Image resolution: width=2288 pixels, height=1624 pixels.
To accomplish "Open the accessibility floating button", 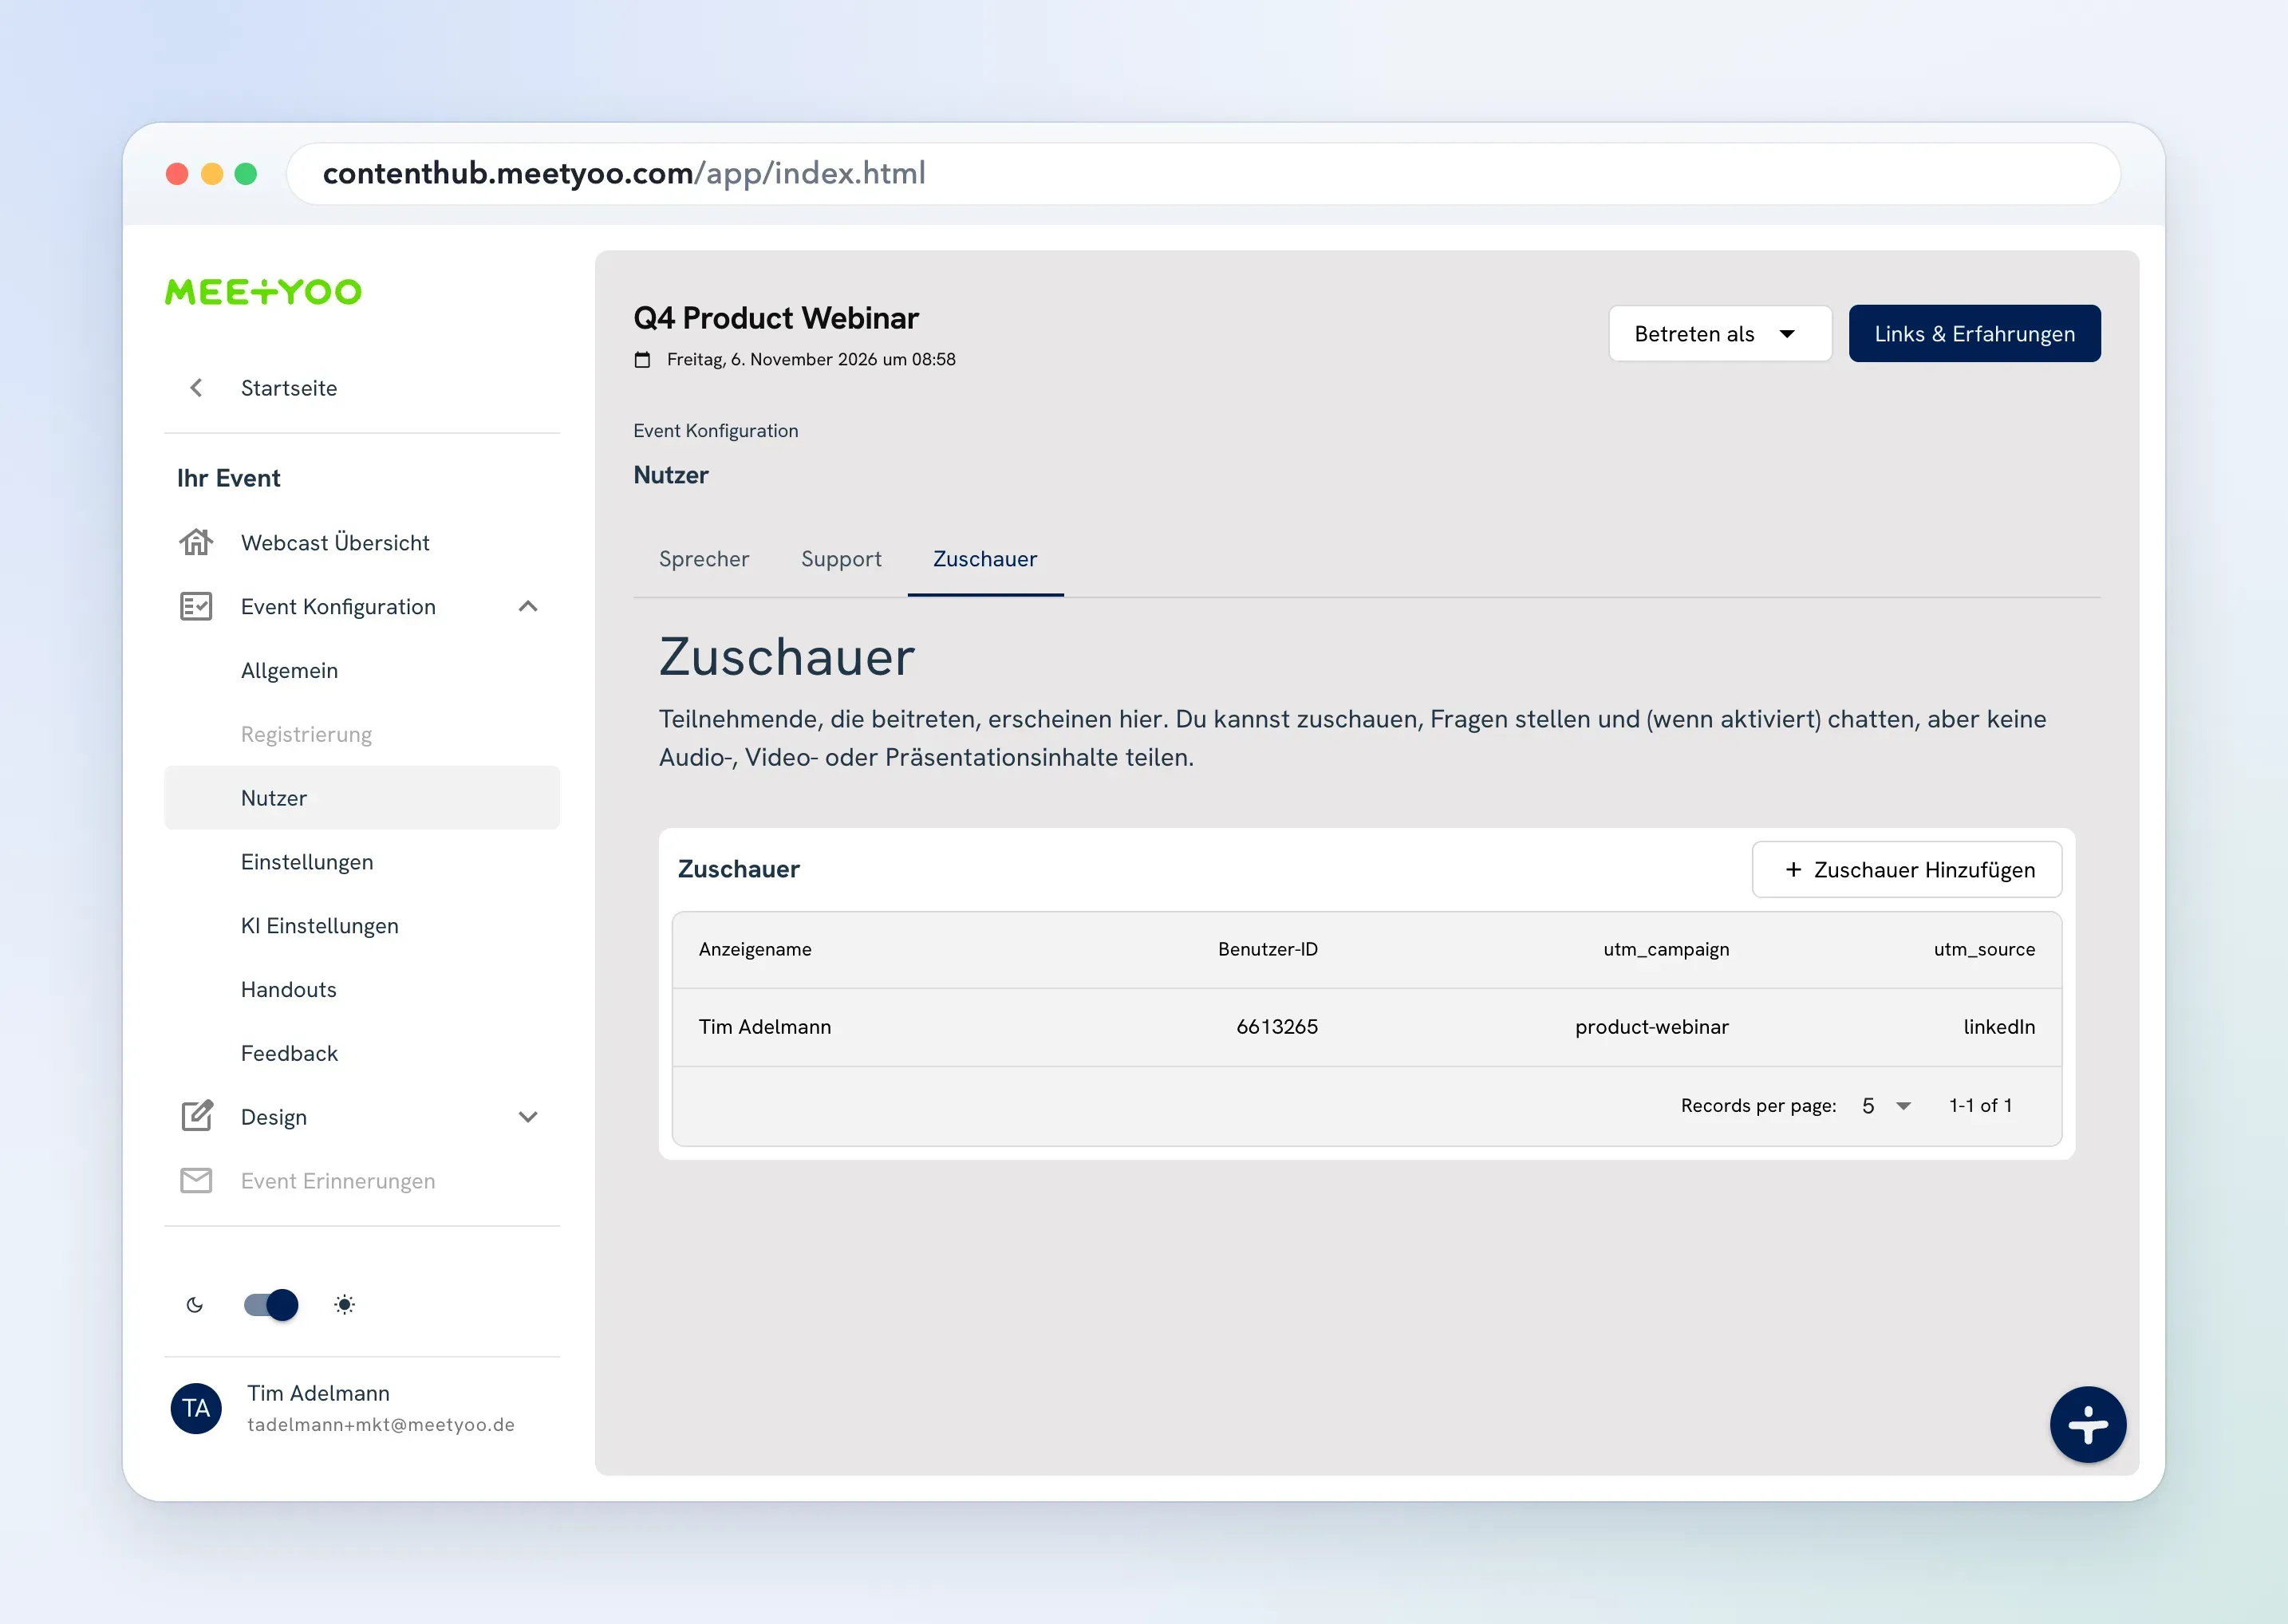I will pyautogui.click(x=2088, y=1424).
